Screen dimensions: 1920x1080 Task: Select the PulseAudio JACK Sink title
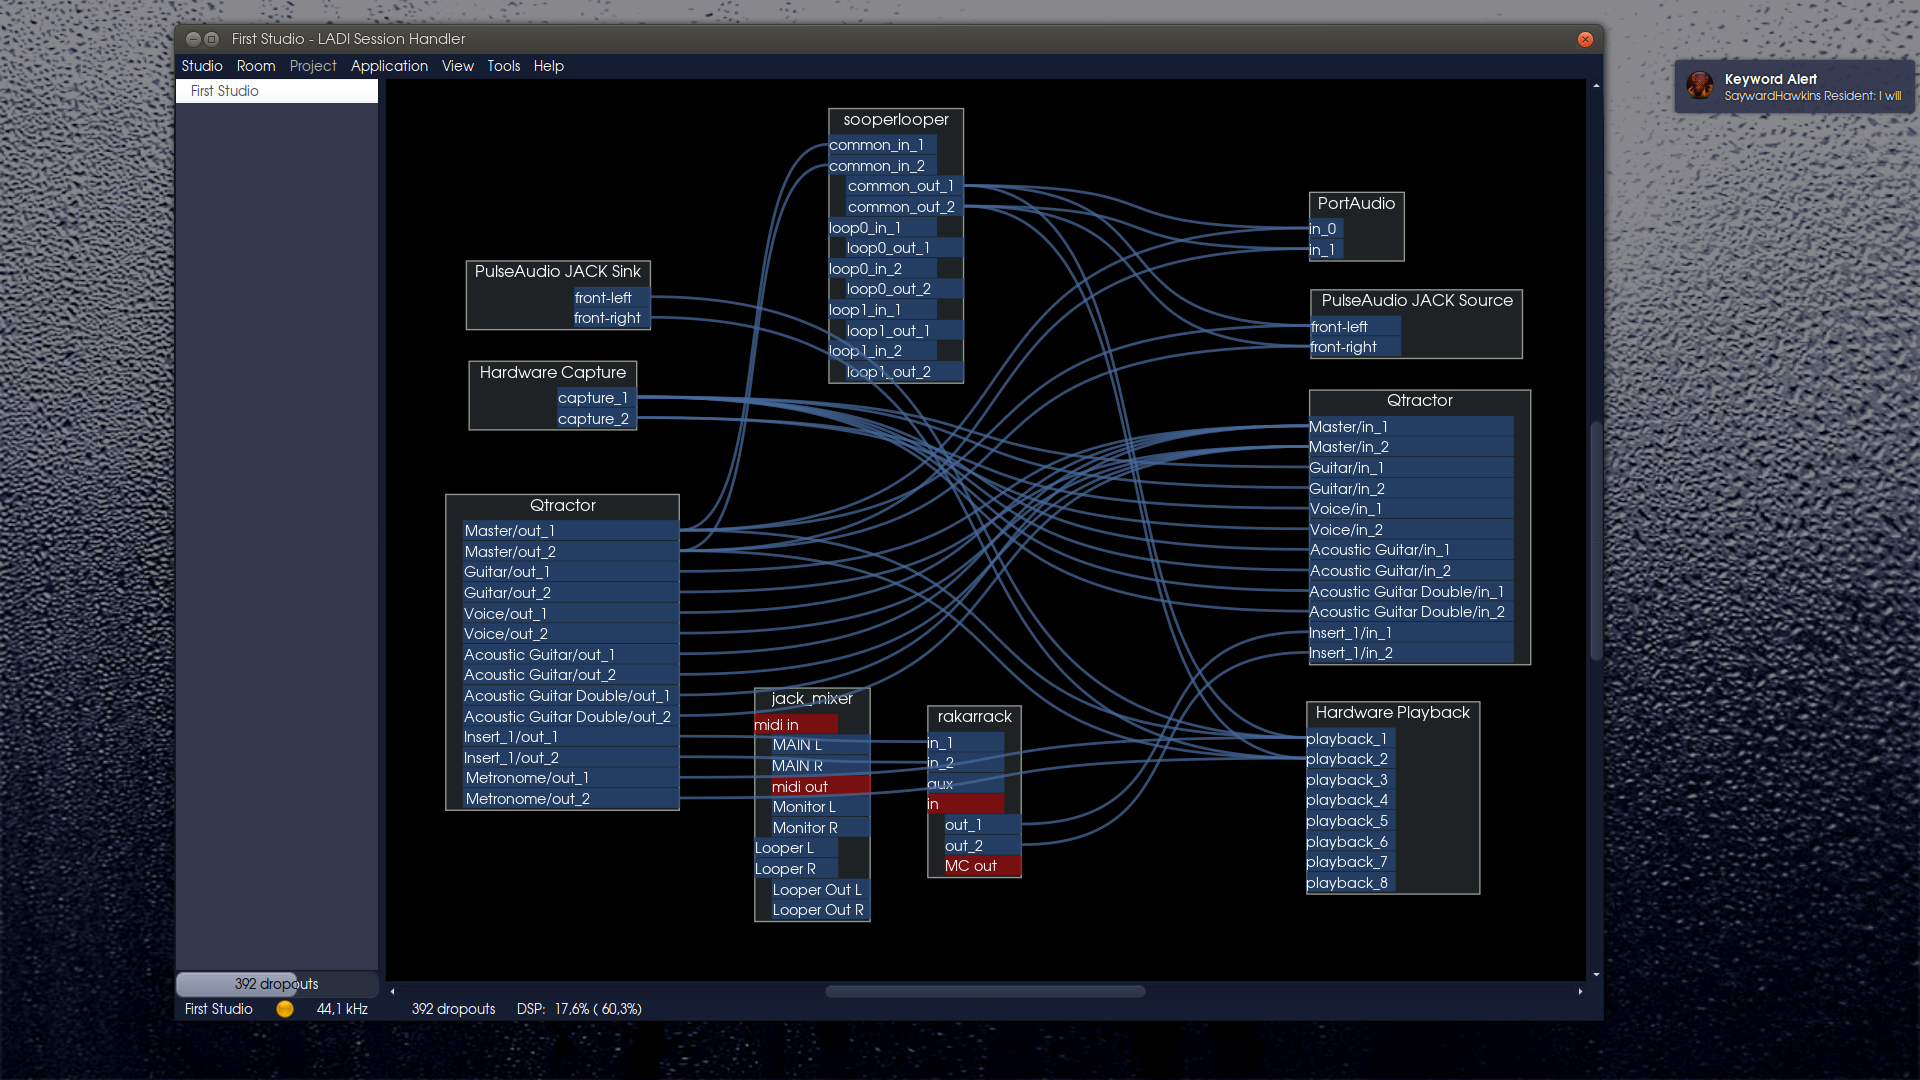coord(558,272)
